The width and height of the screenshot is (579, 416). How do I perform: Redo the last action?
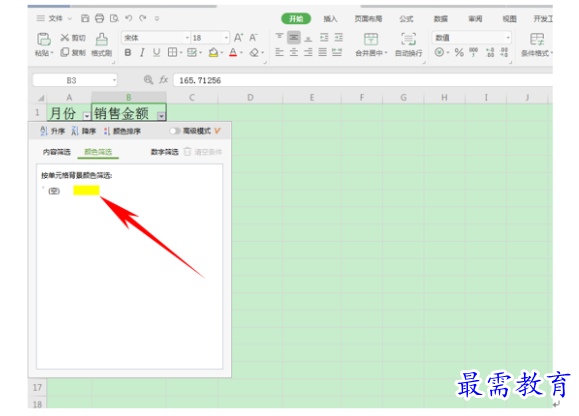click(x=143, y=18)
